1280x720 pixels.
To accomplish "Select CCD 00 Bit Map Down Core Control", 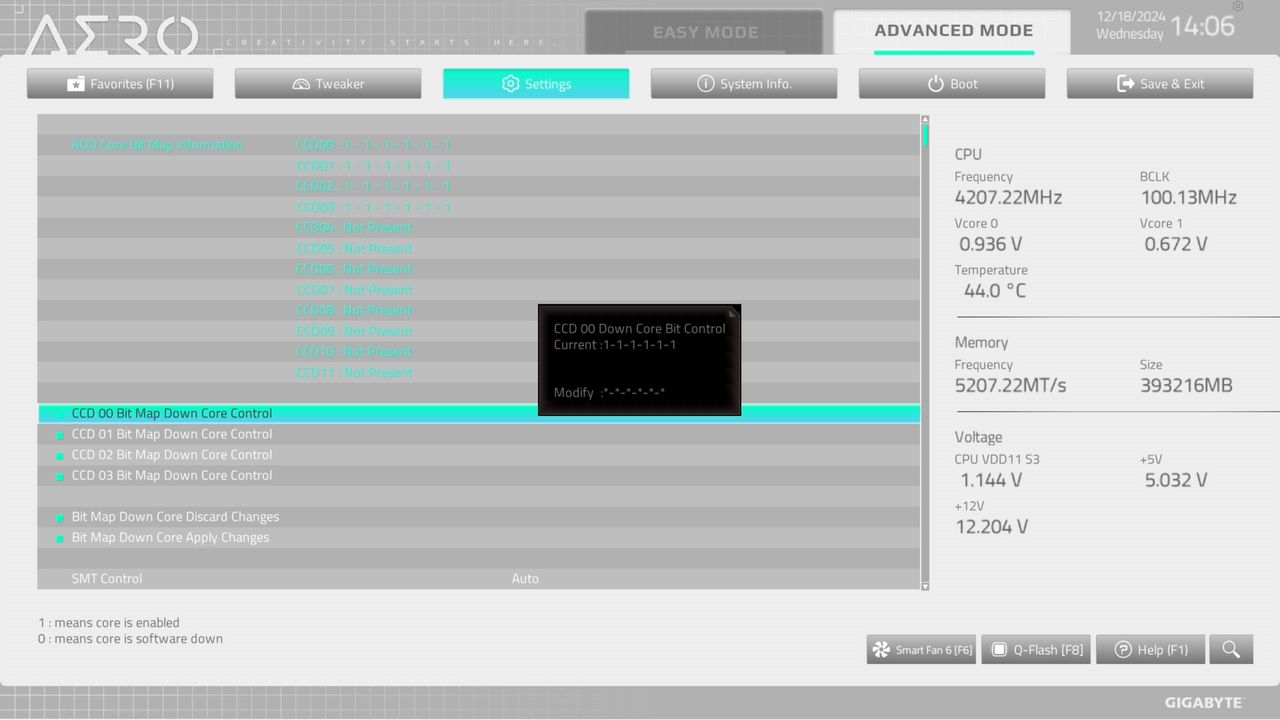I will 479,413.
